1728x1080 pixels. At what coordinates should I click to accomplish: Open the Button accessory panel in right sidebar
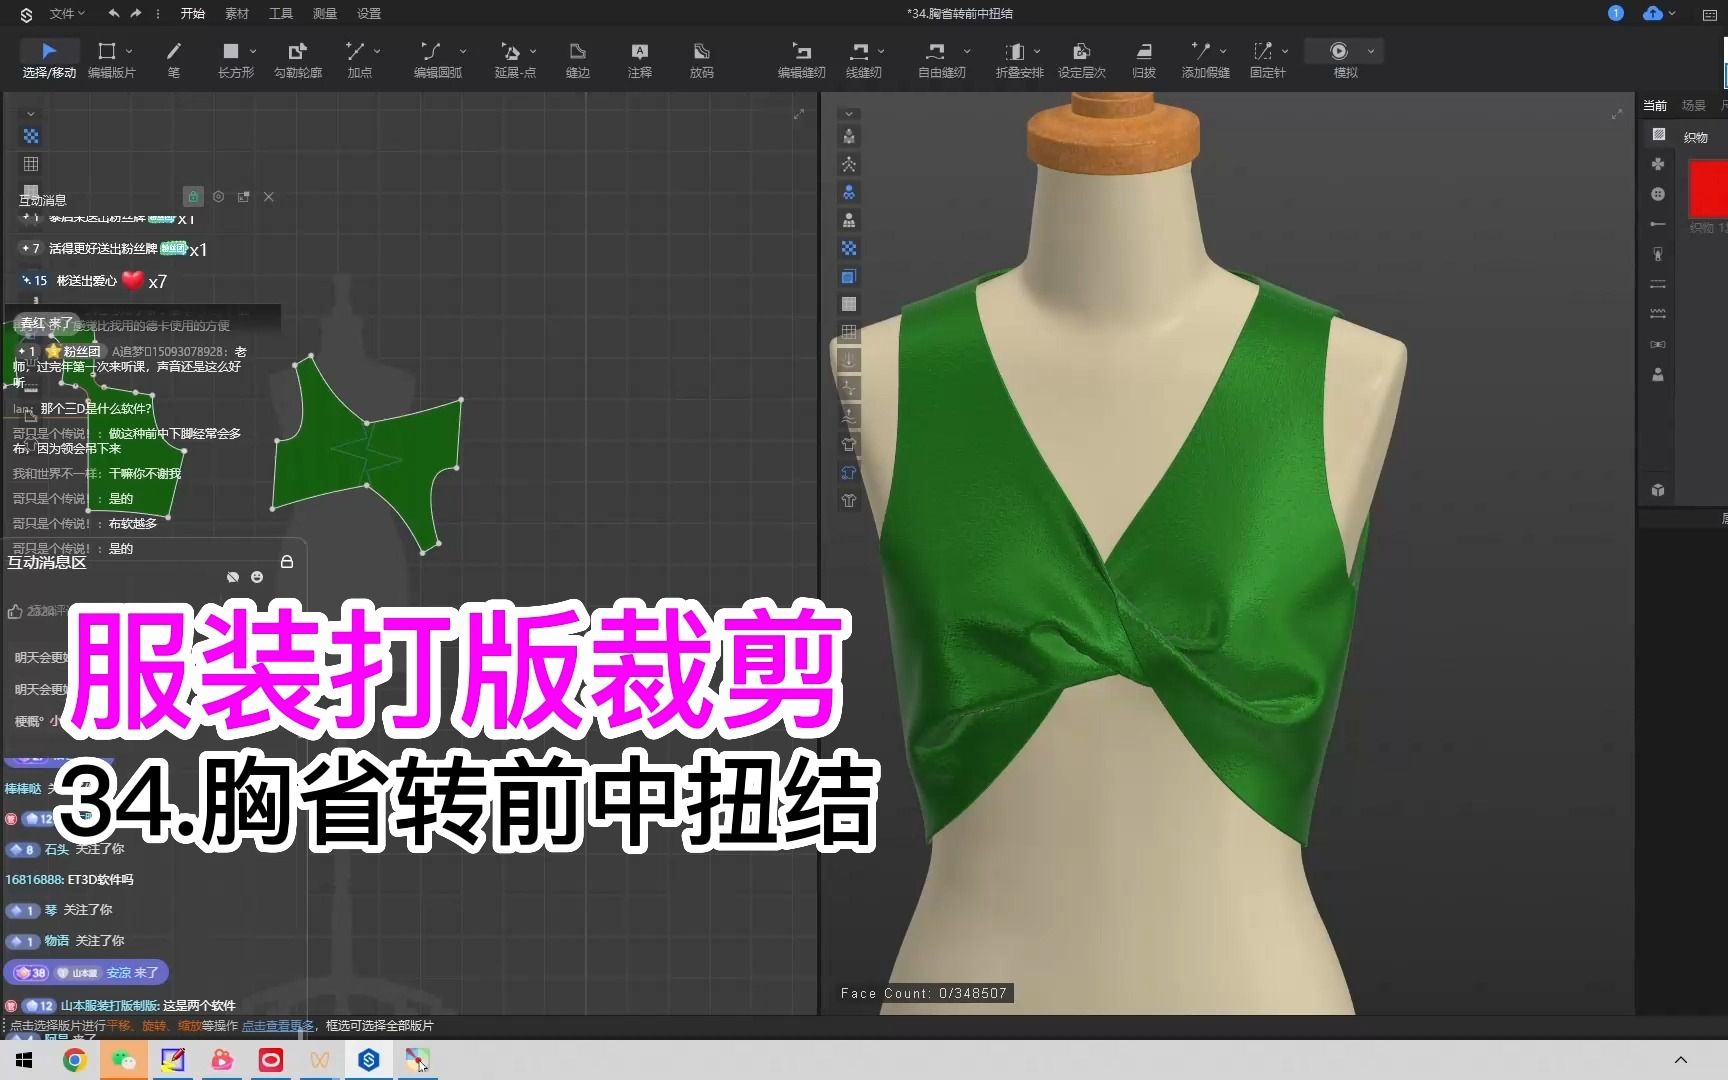[x=1657, y=193]
